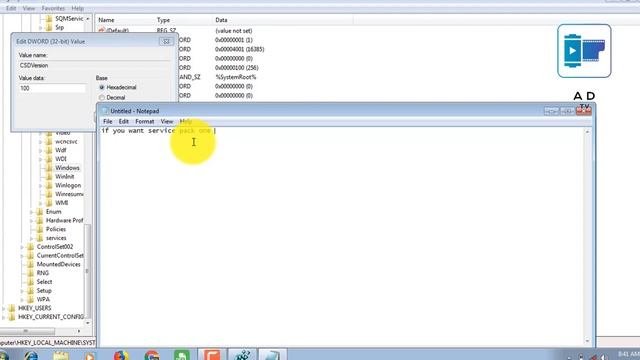Click the data value 0x00000100 (256)

237,68
